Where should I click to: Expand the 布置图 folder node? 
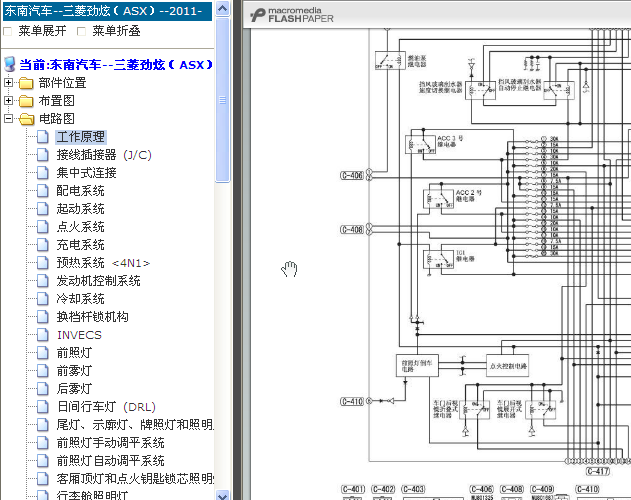pyautogui.click(x=8, y=100)
